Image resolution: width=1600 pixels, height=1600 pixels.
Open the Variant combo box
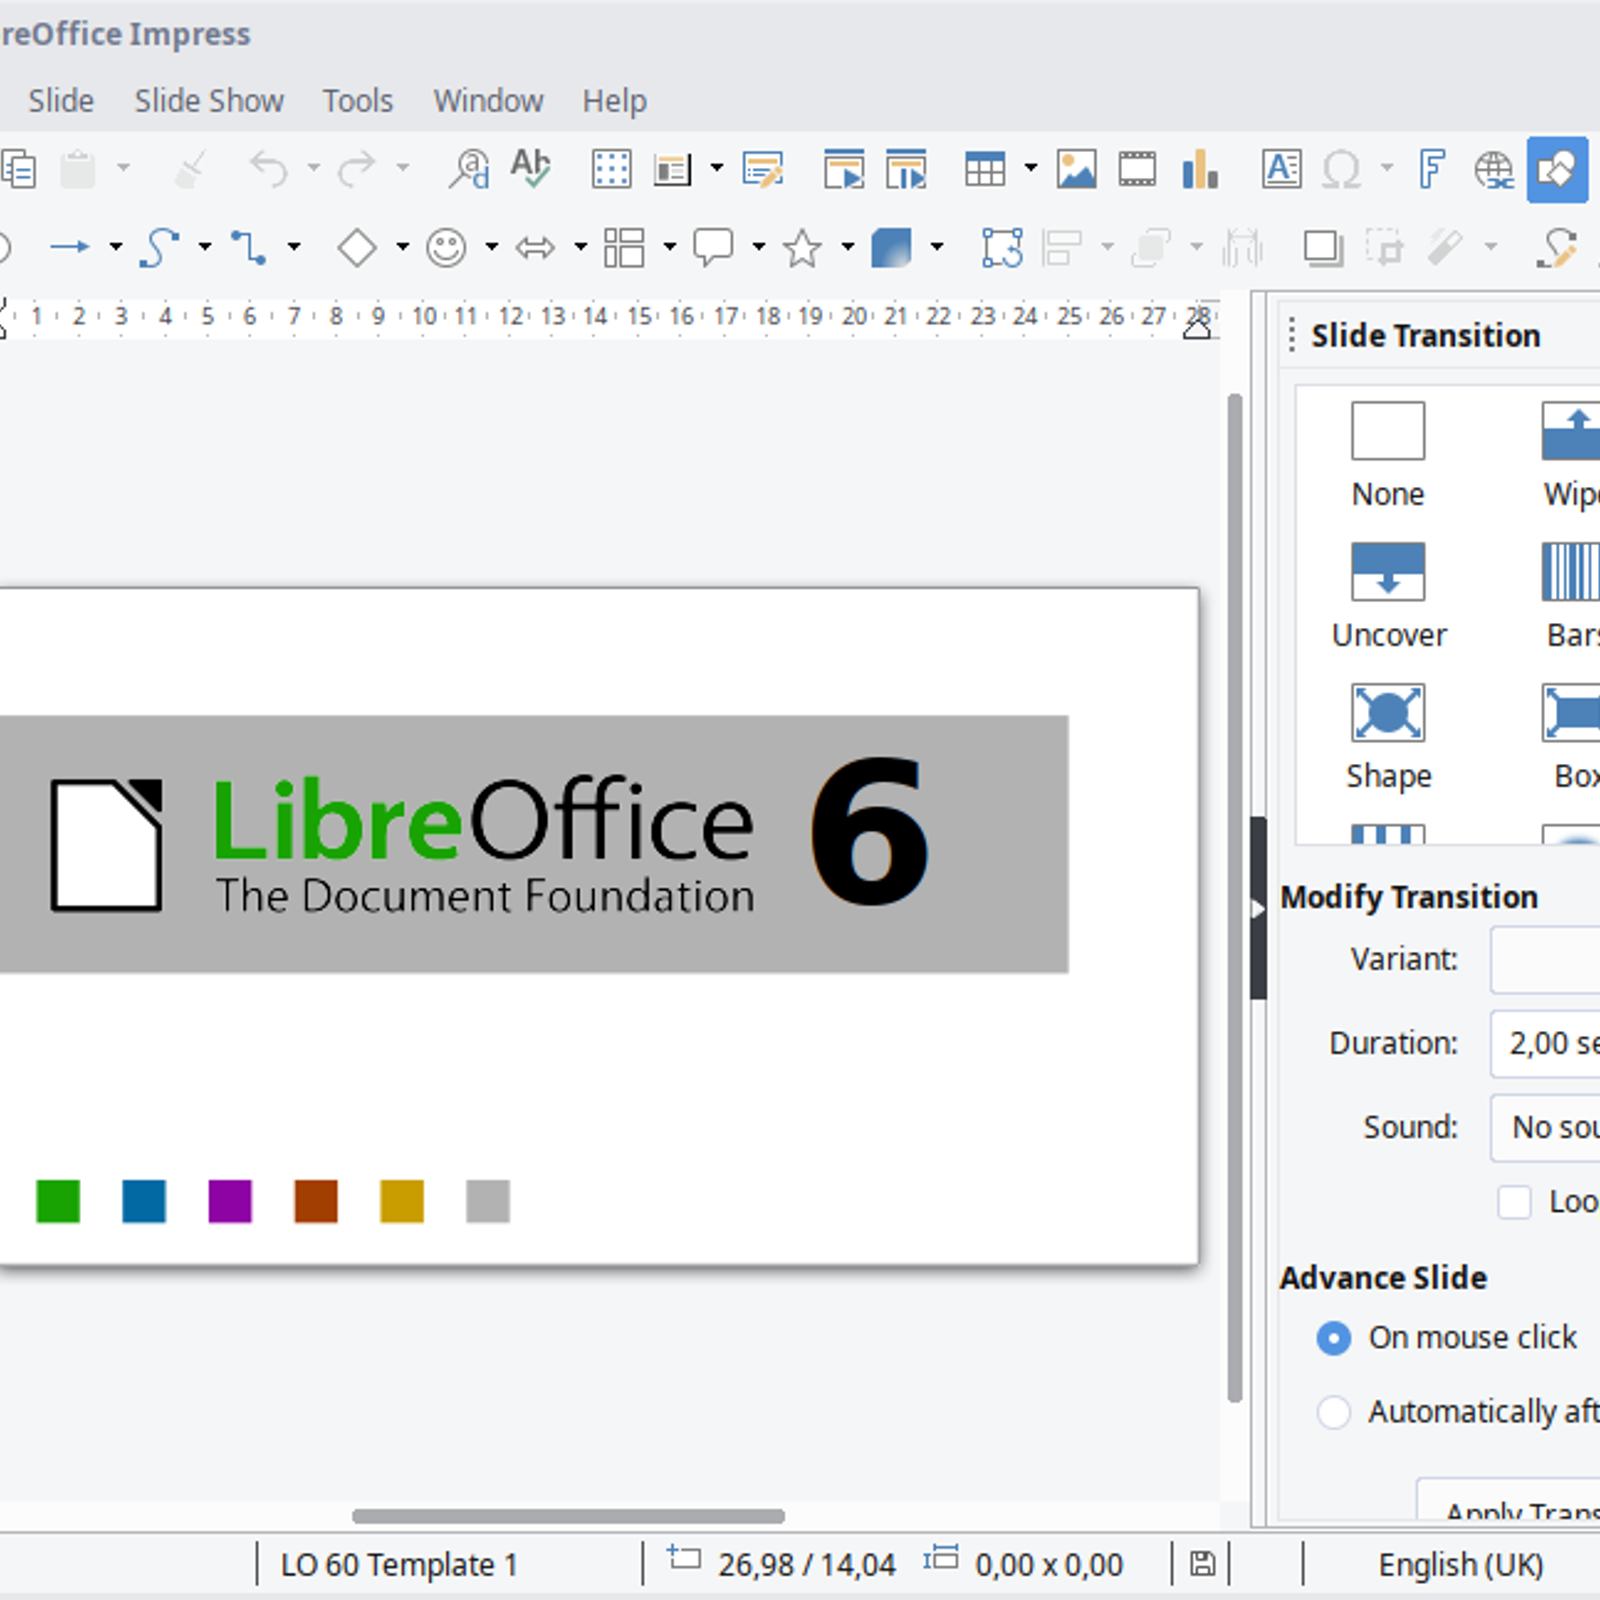[1545, 959]
